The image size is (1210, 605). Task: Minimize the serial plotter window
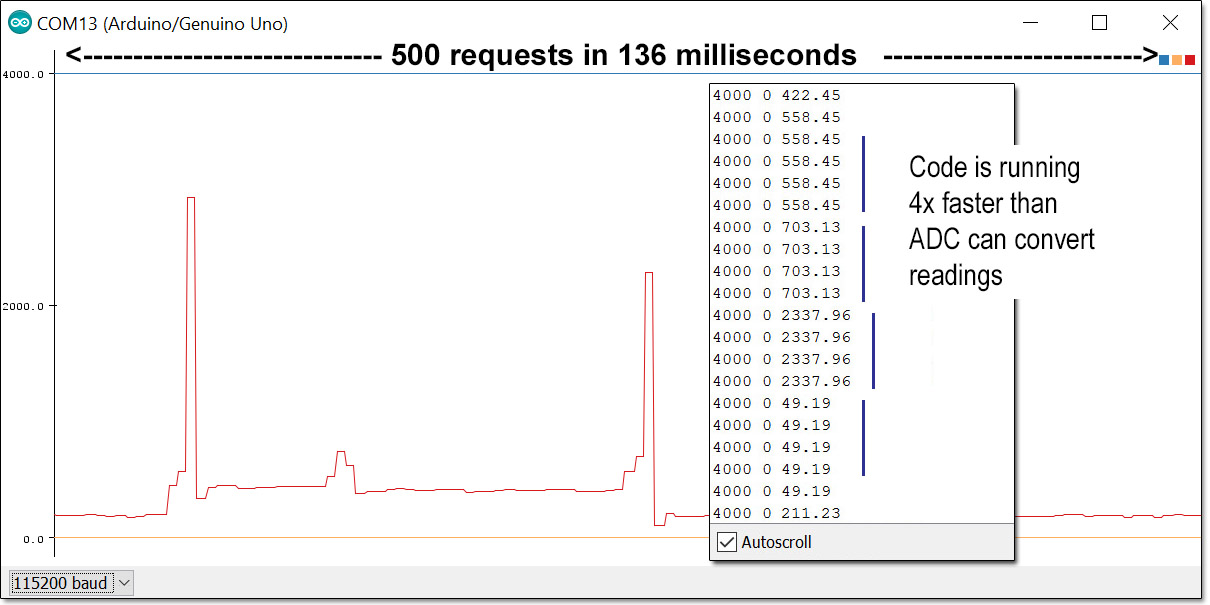[x=1030, y=23]
